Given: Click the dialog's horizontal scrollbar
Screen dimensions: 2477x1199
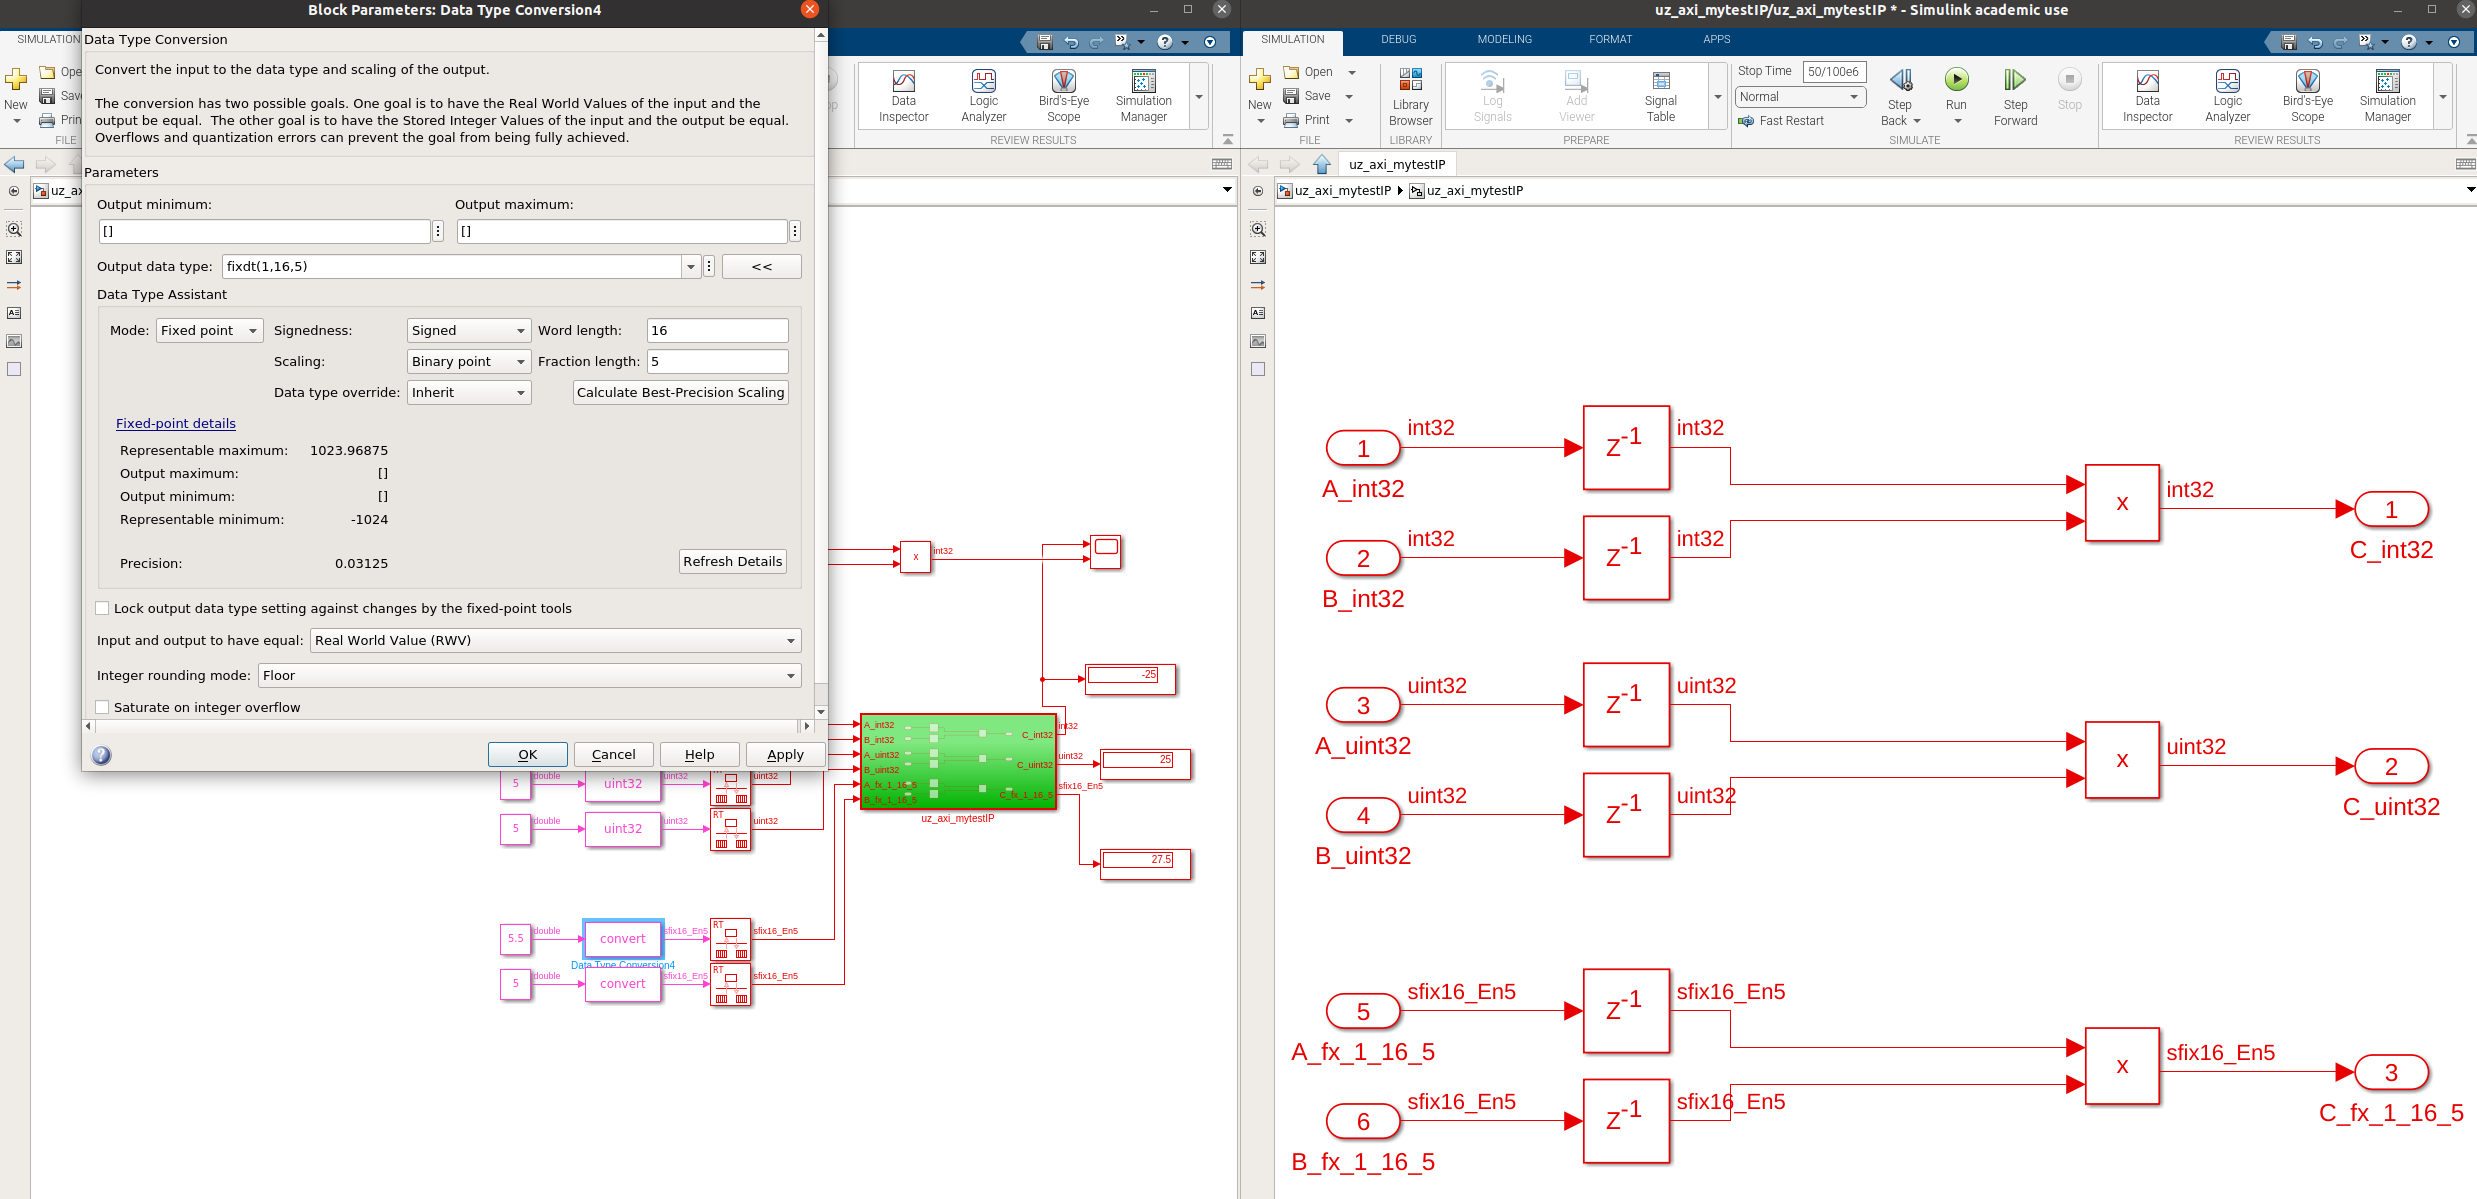Looking at the screenshot, I should click(446, 726).
